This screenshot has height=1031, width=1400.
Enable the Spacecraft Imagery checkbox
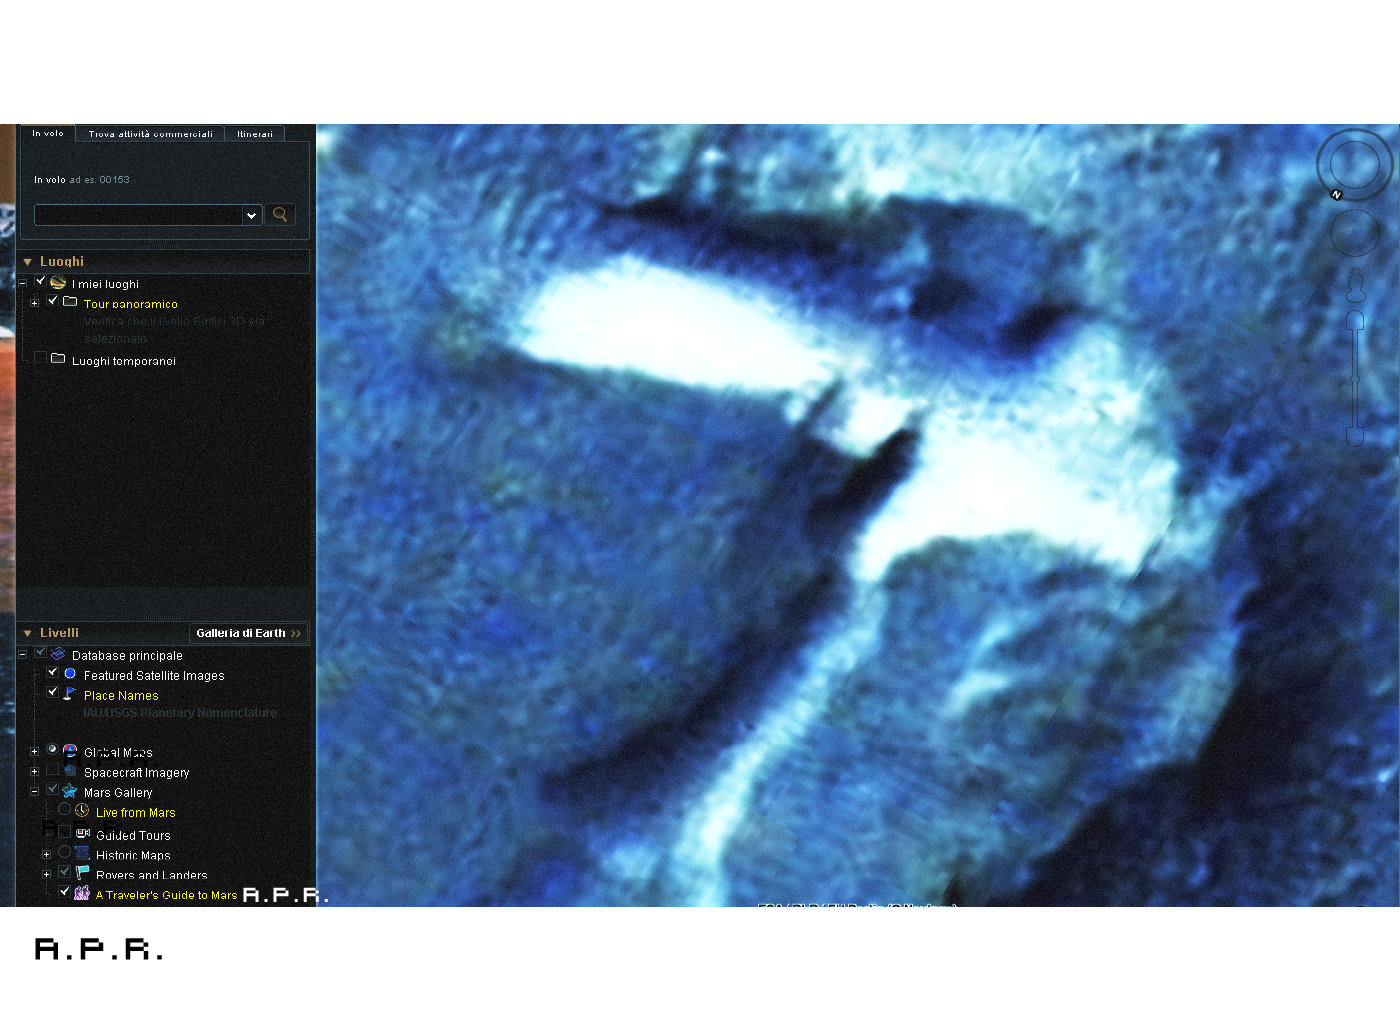(53, 769)
